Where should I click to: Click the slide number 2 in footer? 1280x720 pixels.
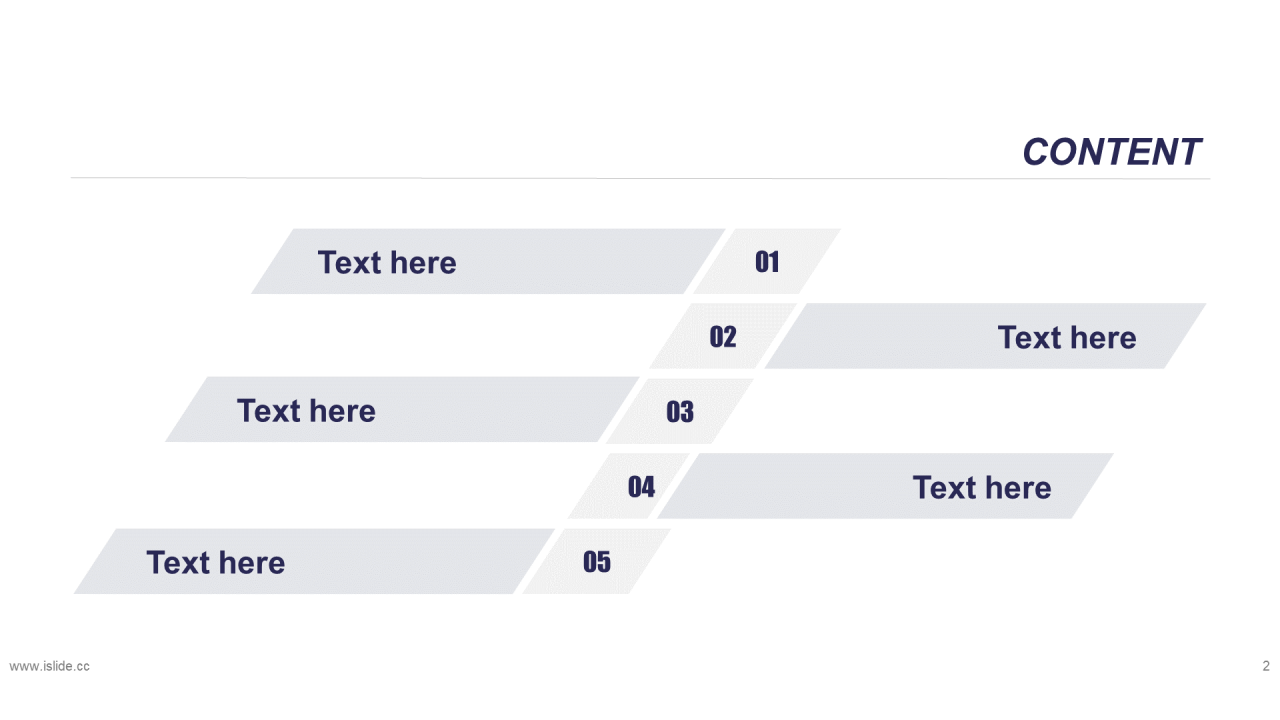click(1266, 666)
